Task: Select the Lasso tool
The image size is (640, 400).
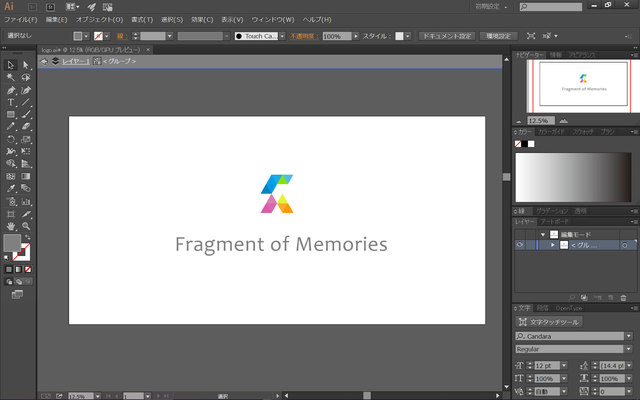Action: [26, 78]
